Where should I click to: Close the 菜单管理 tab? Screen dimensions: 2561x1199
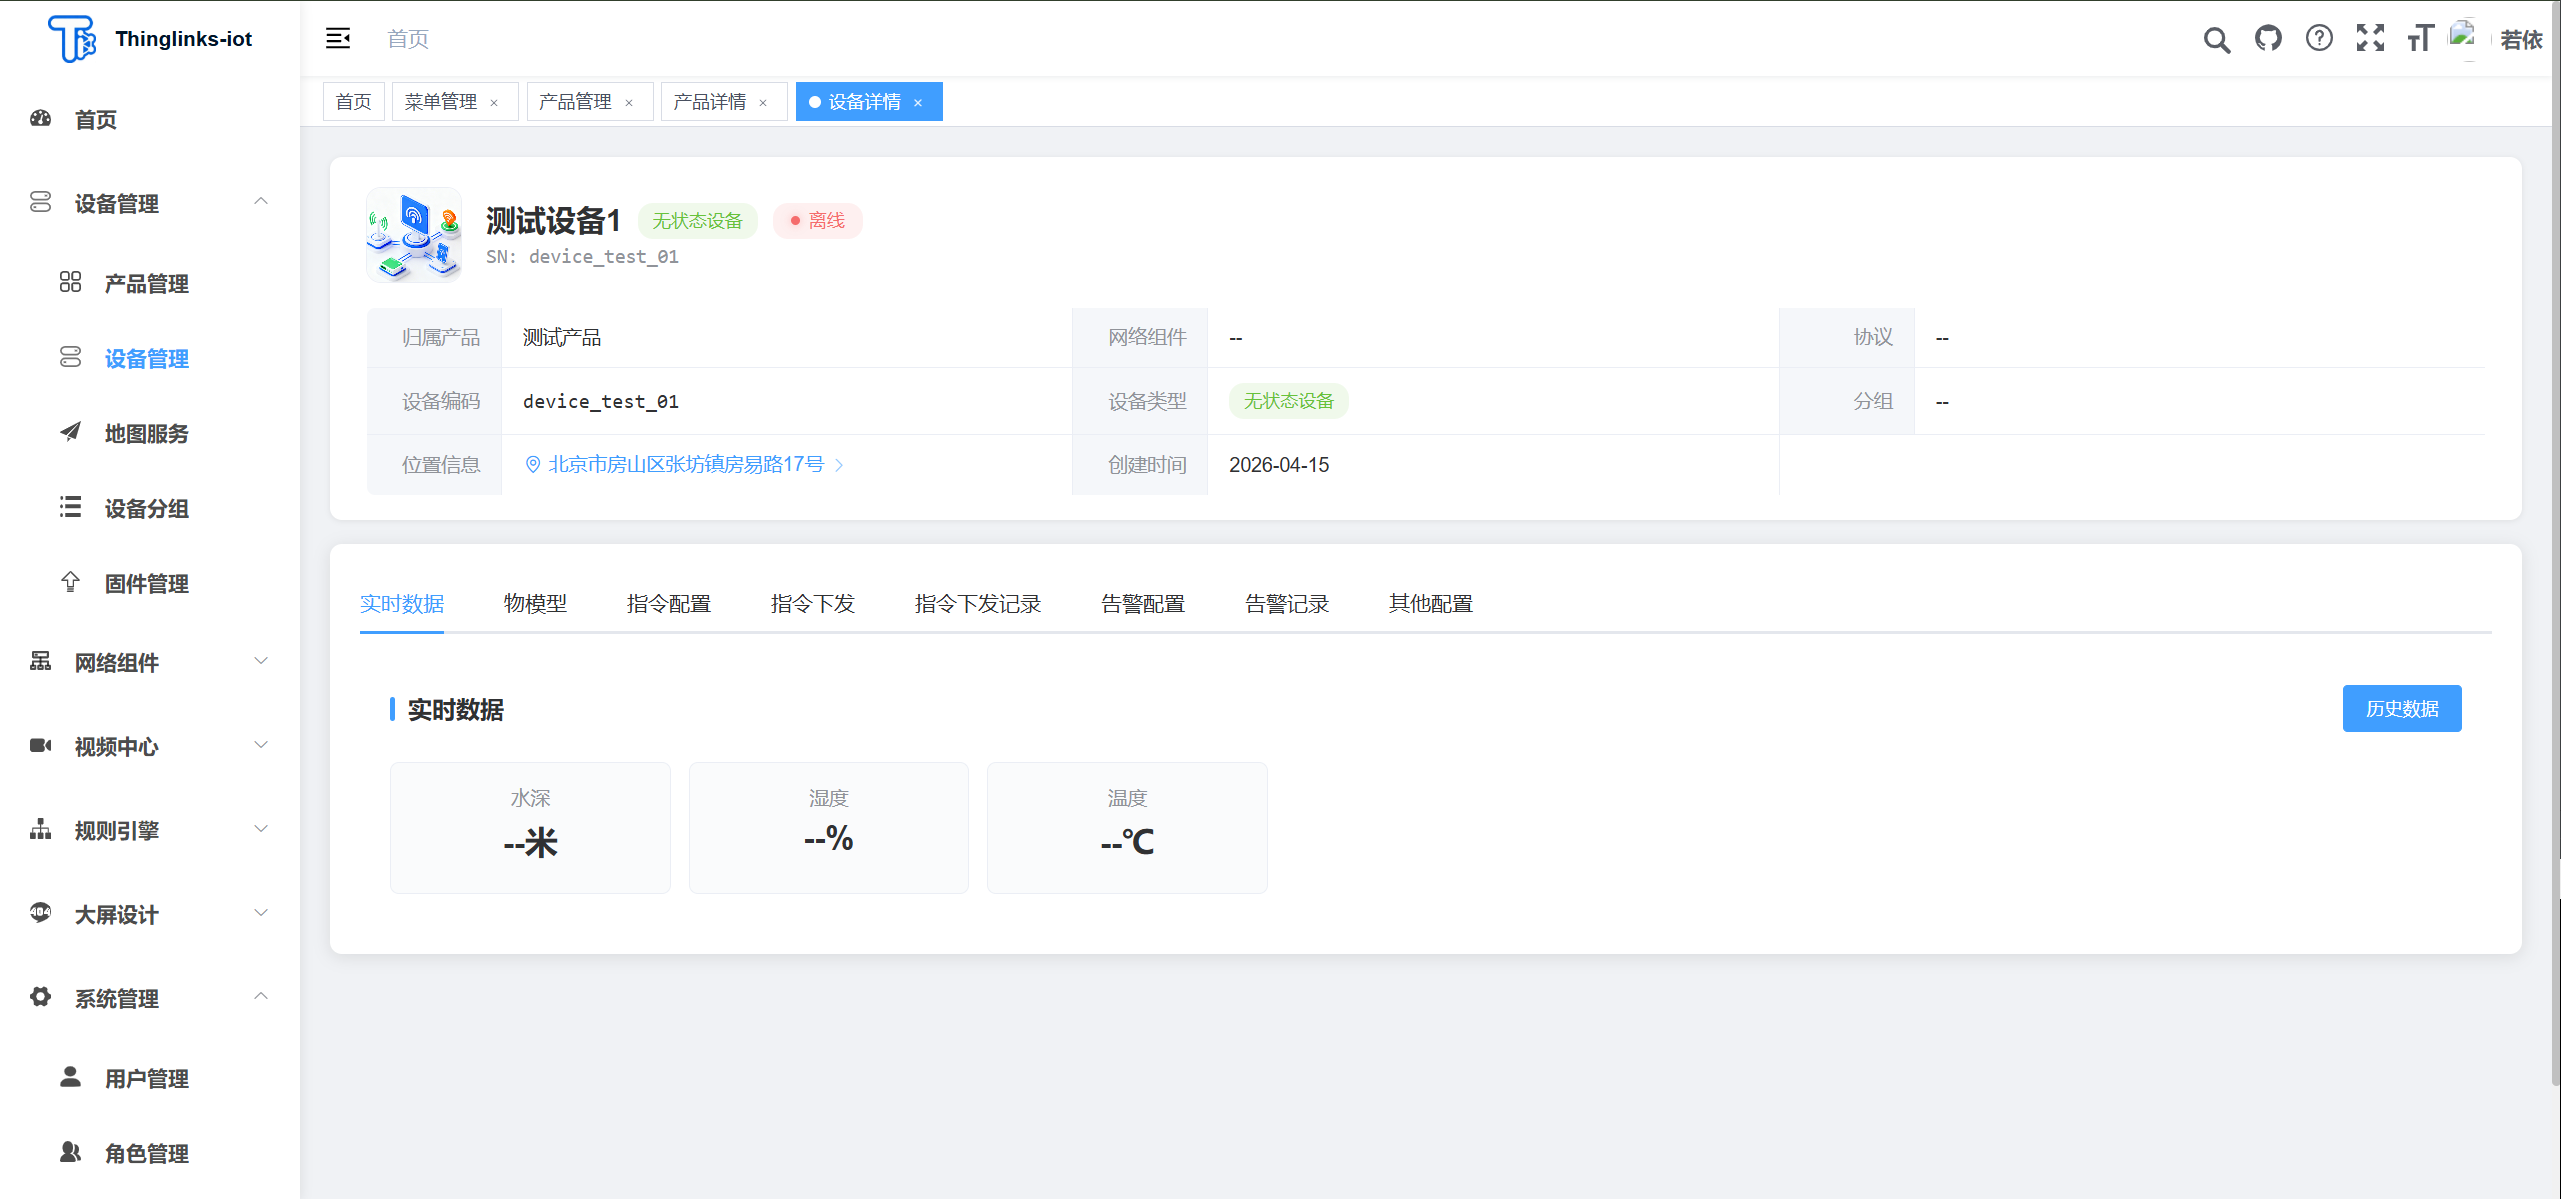494,103
